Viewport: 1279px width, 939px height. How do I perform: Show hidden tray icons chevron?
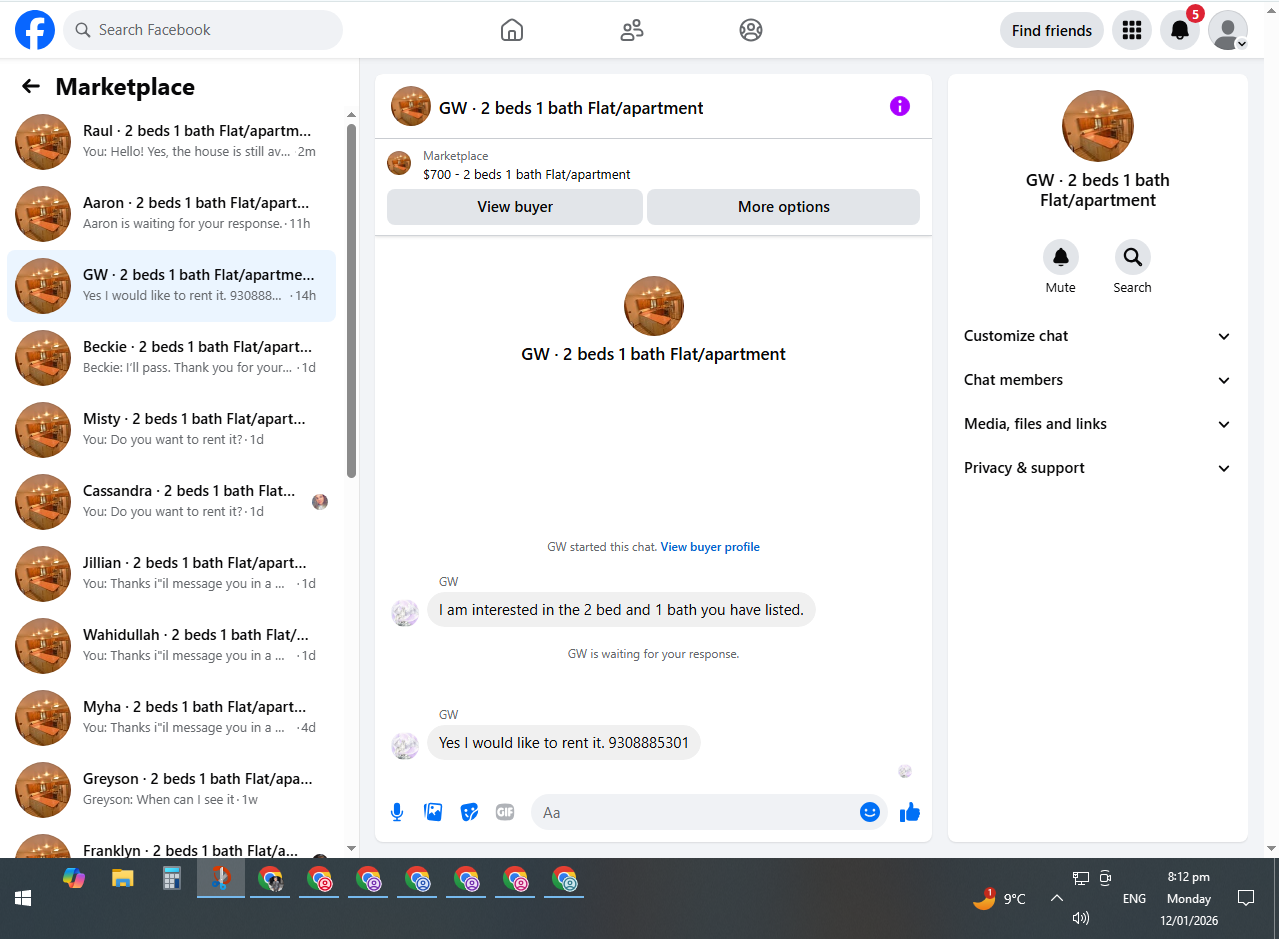[x=1056, y=898]
